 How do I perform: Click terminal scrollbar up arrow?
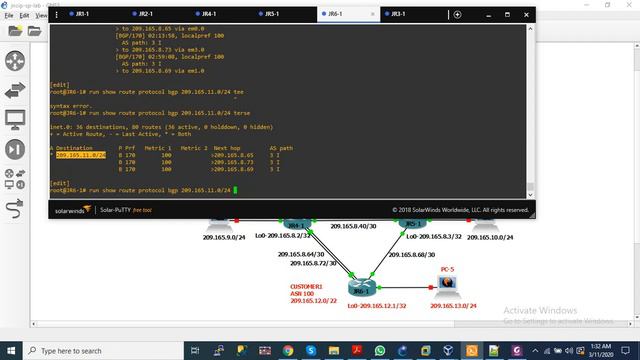coord(530,29)
